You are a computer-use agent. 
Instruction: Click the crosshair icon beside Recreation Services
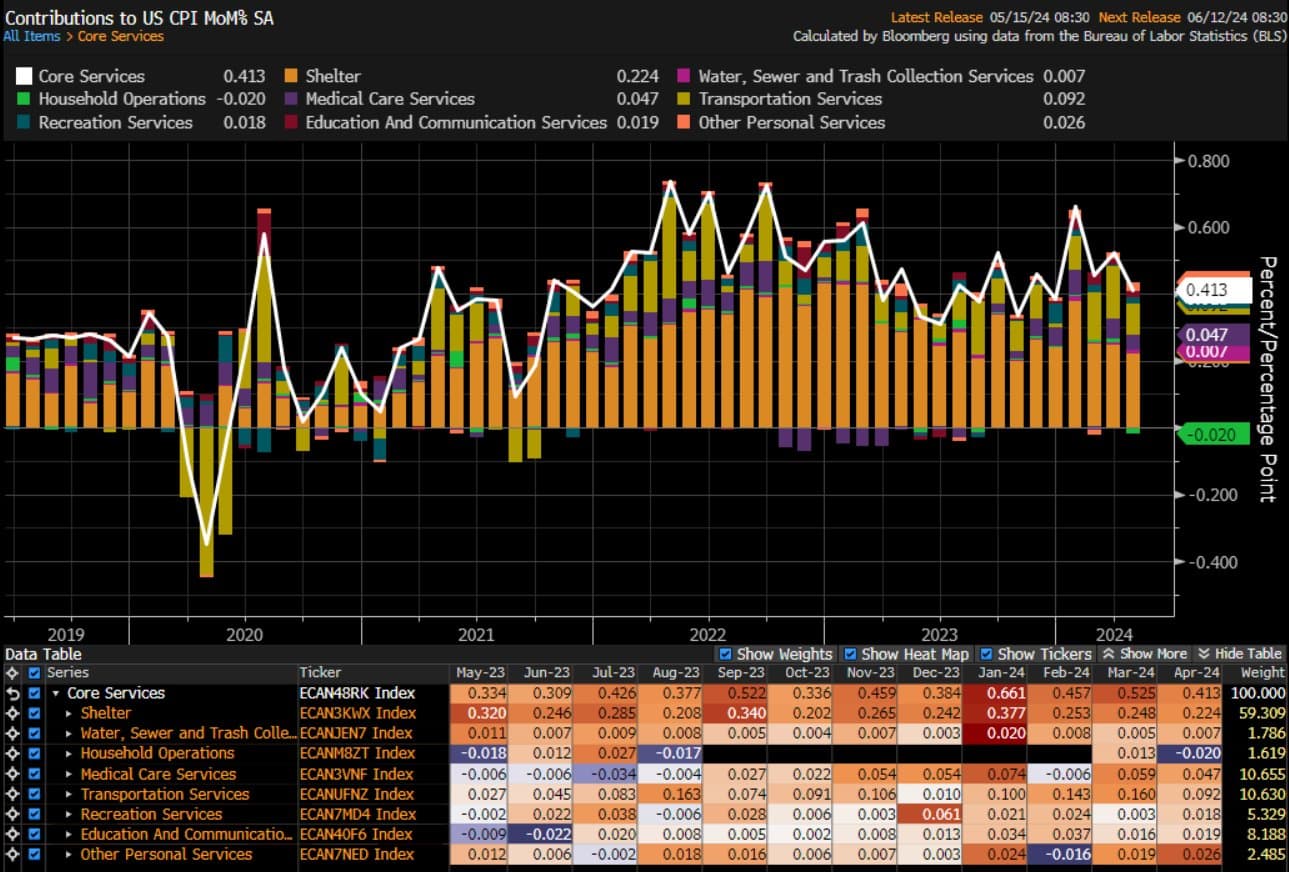click(12, 814)
